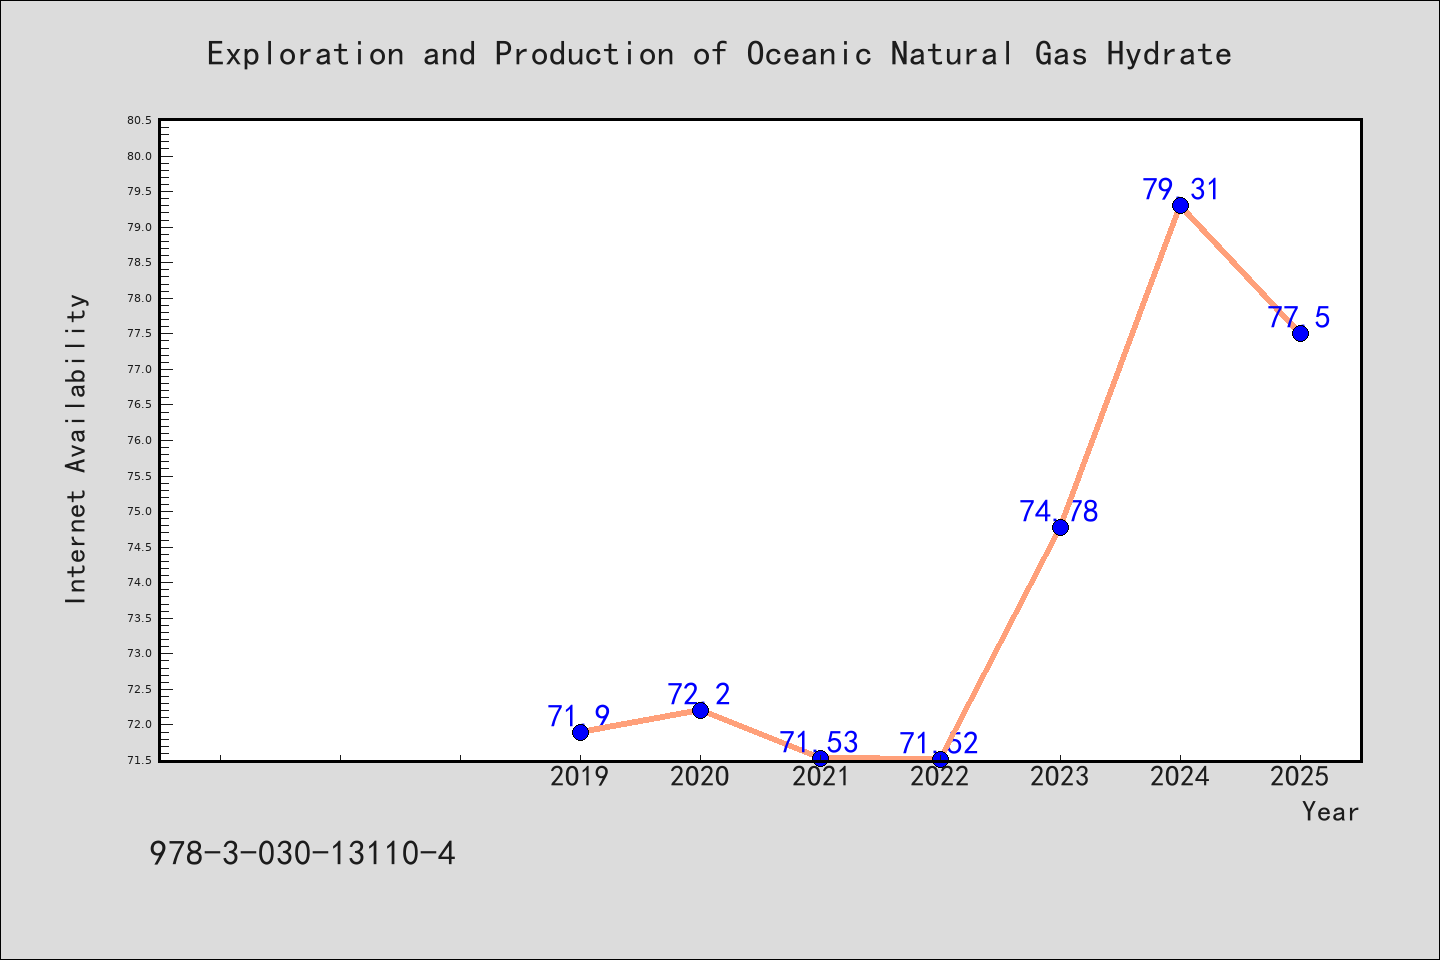The image size is (1440, 960).
Task: Click the y-axis tick label 76.0
Action: [139, 440]
